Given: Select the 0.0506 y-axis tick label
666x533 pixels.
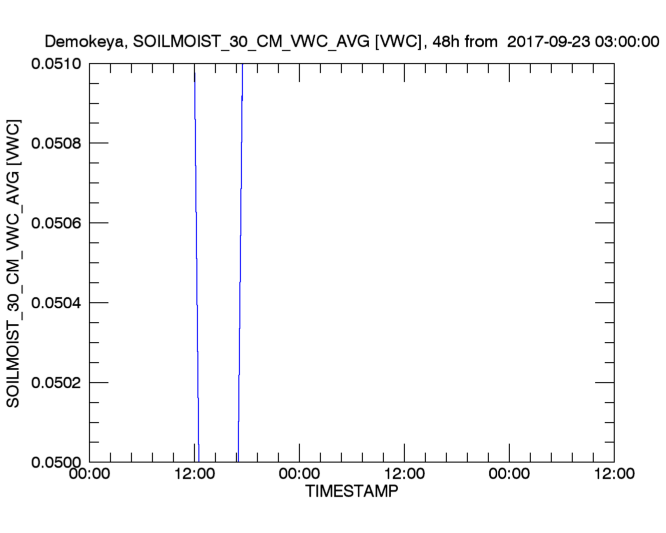Looking at the screenshot, I should point(57,223).
